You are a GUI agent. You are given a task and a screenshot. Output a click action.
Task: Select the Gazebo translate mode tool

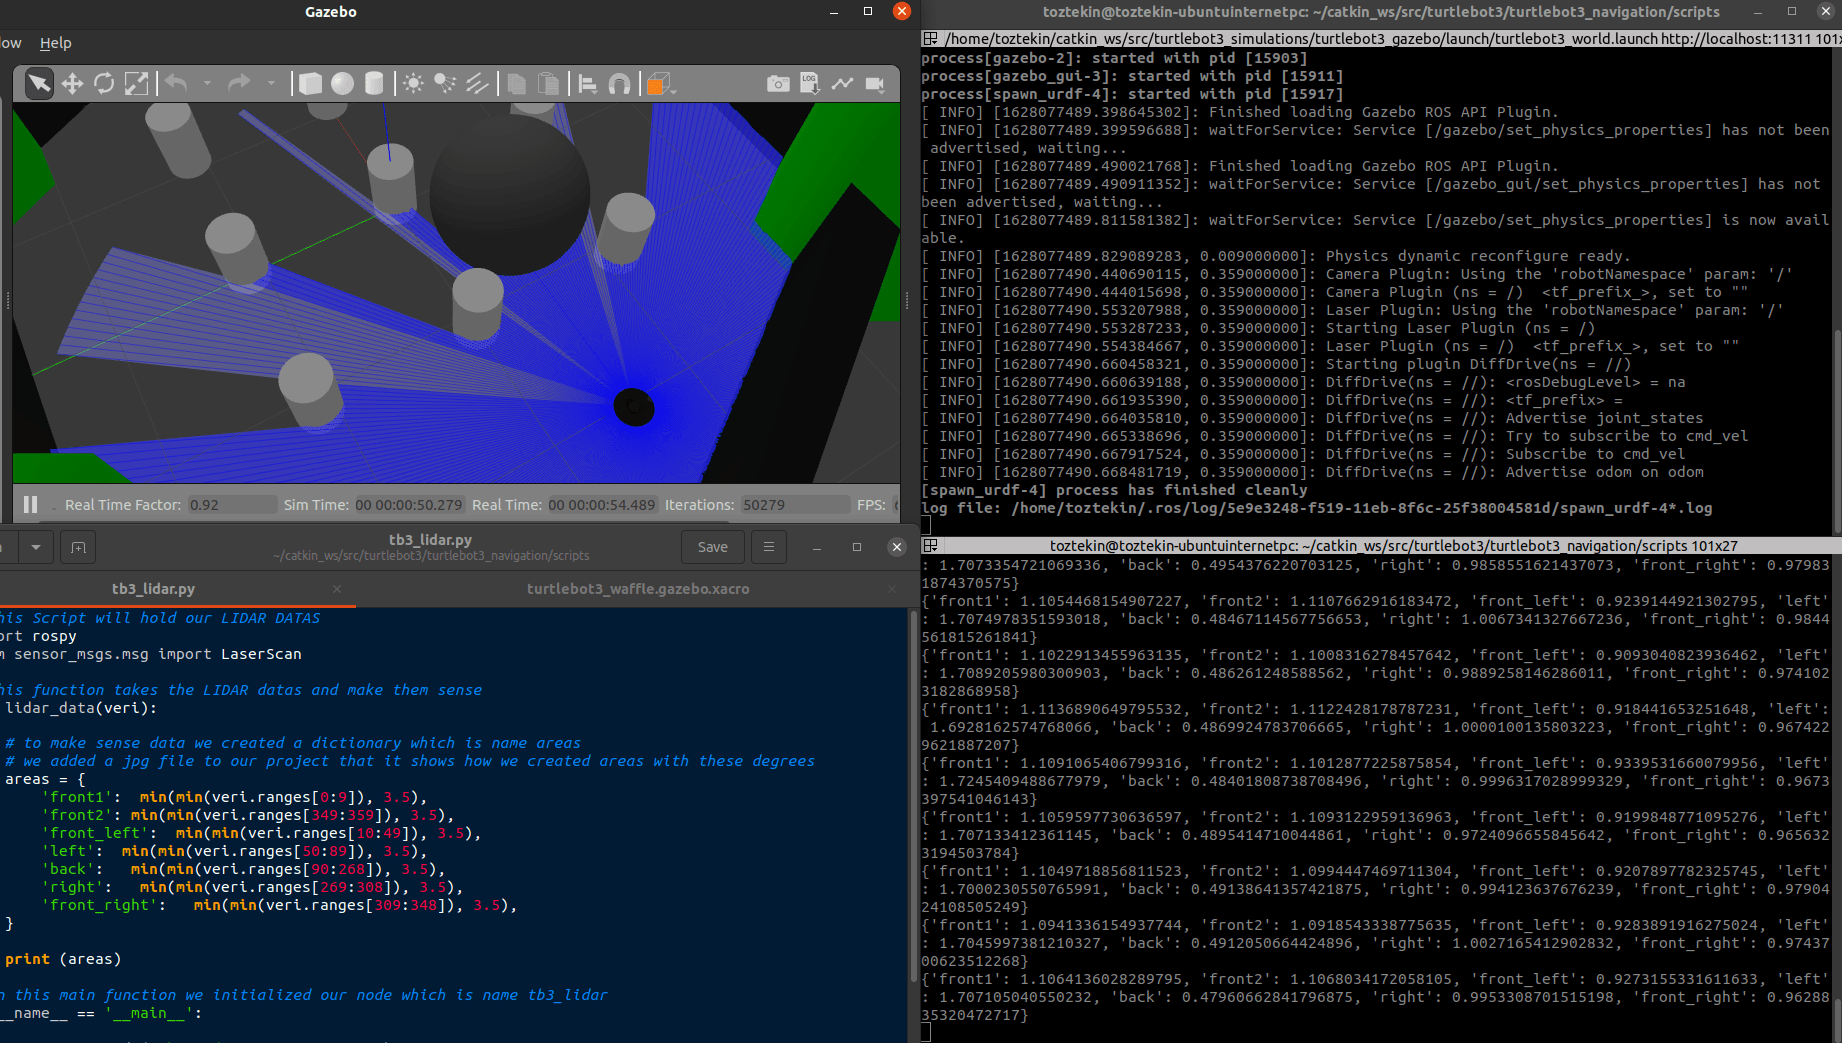tap(72, 84)
